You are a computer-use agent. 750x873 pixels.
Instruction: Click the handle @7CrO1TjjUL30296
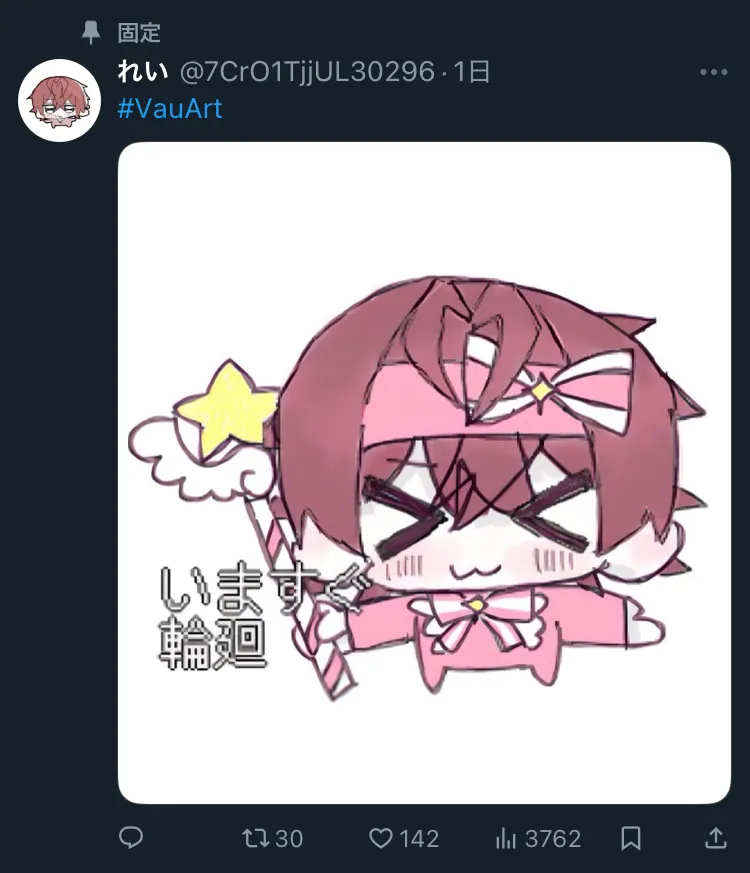(307, 72)
